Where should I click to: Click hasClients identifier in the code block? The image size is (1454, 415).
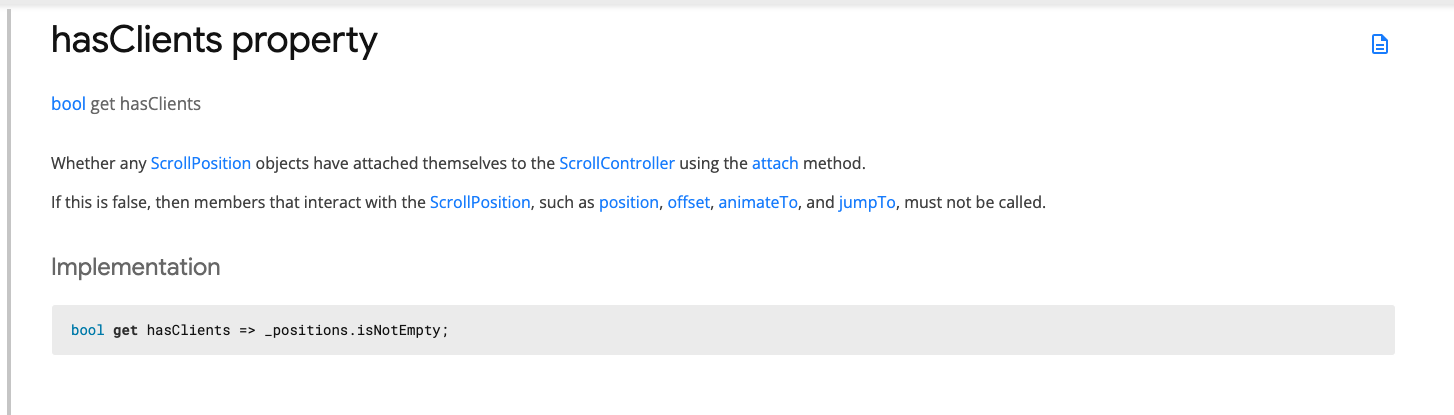pos(189,330)
